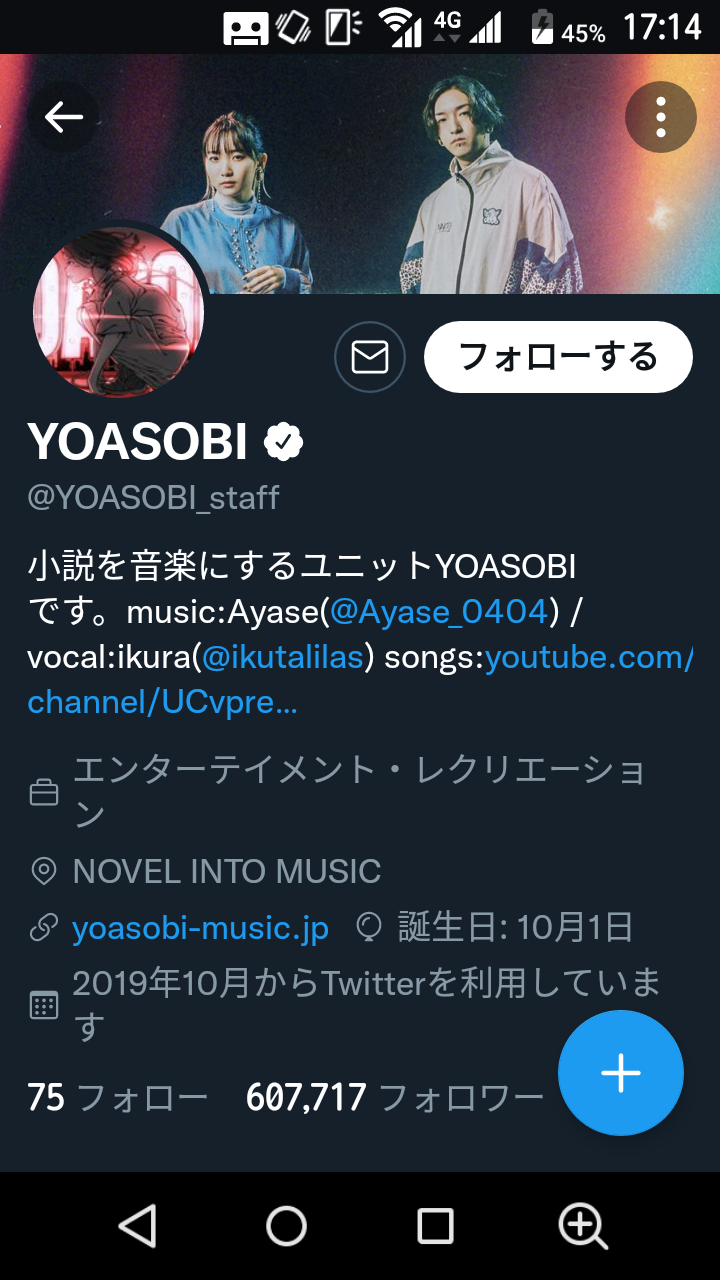Open the youtube.com channel link
The width and height of the screenshot is (720, 1280).
(361, 679)
